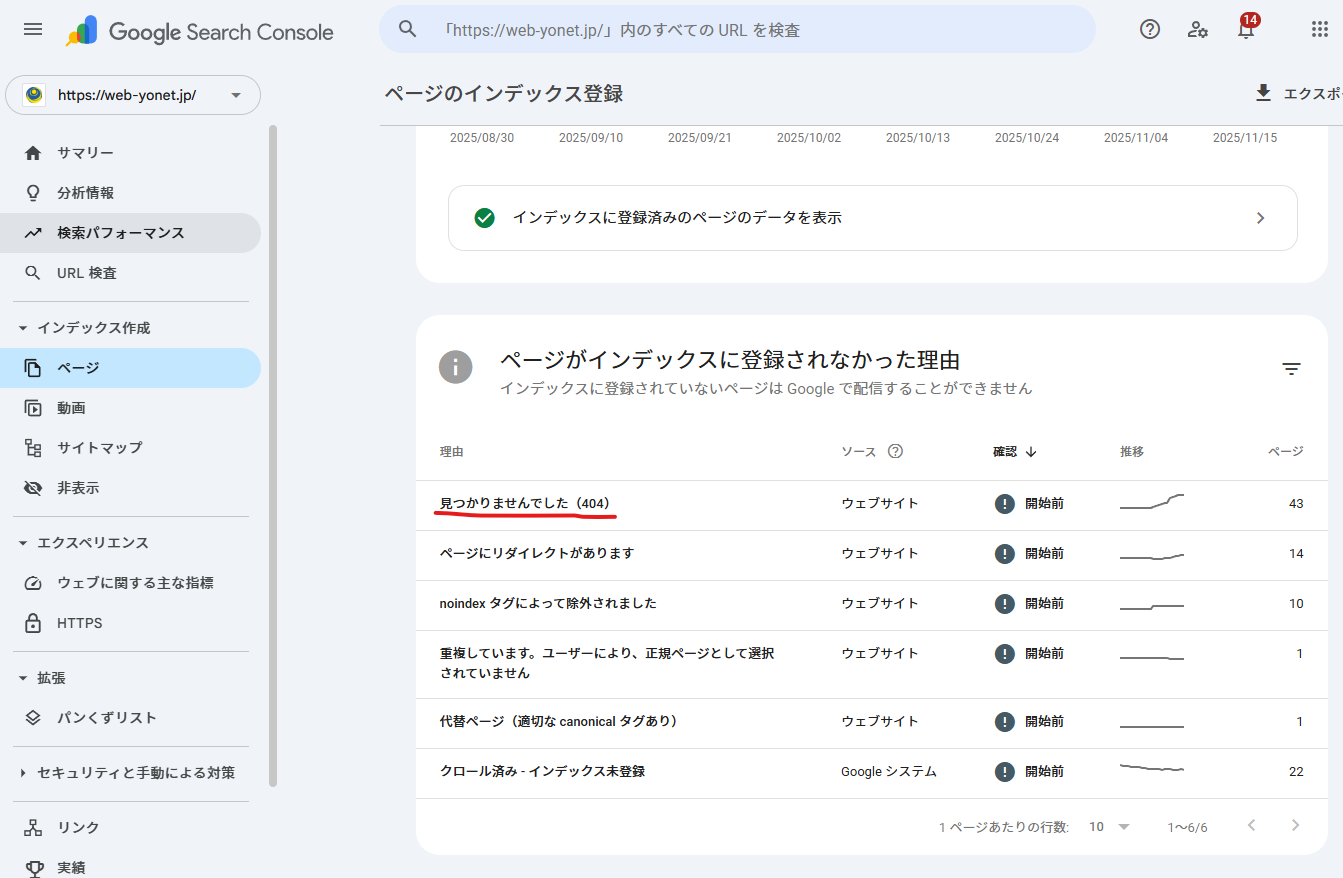Expand セキュリティと手動による対策 section
The width and height of the screenshot is (1343, 878).
[23, 773]
